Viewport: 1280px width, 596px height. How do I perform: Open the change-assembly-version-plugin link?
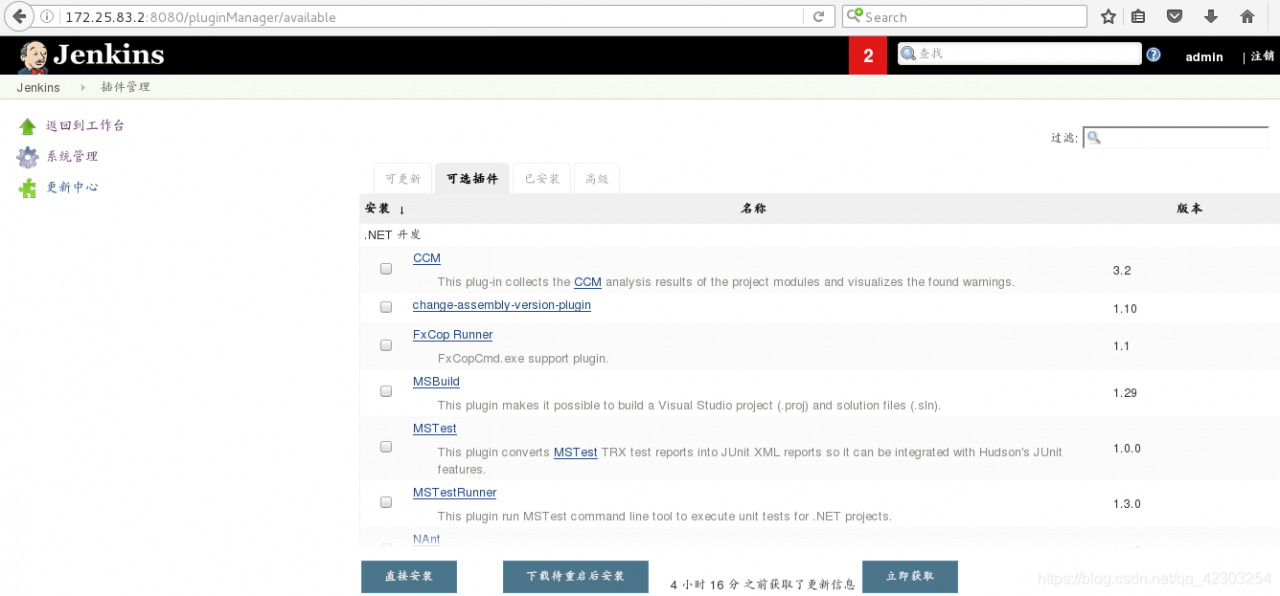[502, 305]
